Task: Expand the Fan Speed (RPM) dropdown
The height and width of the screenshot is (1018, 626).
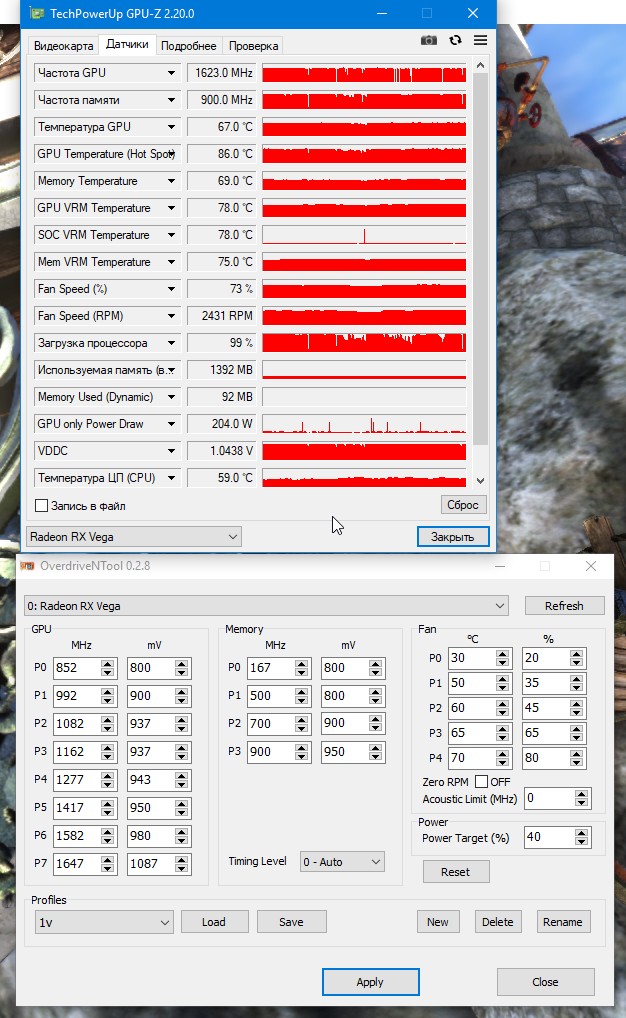Action: 171,316
